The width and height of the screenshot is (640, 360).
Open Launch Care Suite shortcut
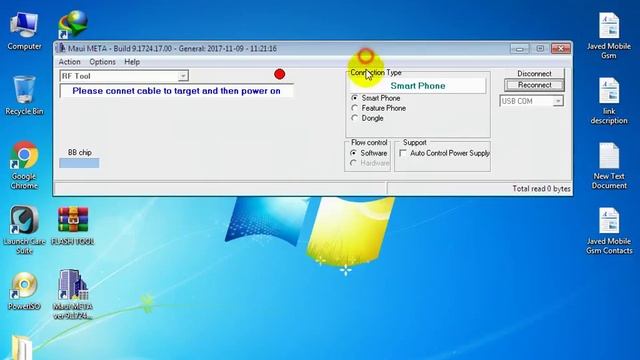pyautogui.click(x=24, y=230)
